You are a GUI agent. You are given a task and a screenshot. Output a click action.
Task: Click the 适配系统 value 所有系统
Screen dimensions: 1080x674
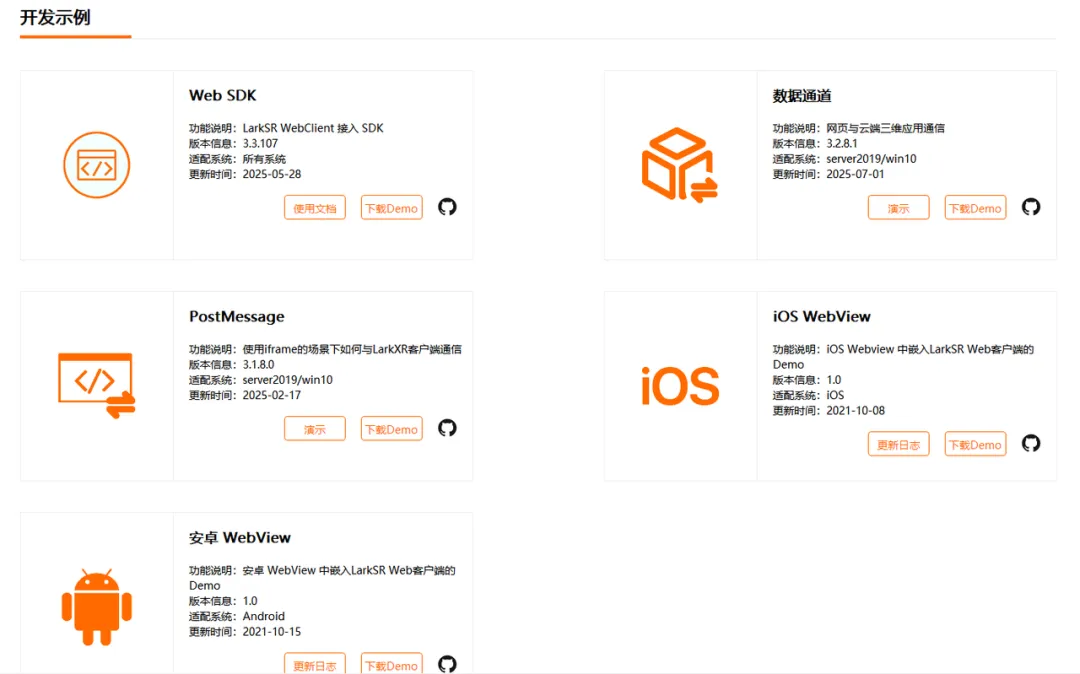[x=264, y=159]
